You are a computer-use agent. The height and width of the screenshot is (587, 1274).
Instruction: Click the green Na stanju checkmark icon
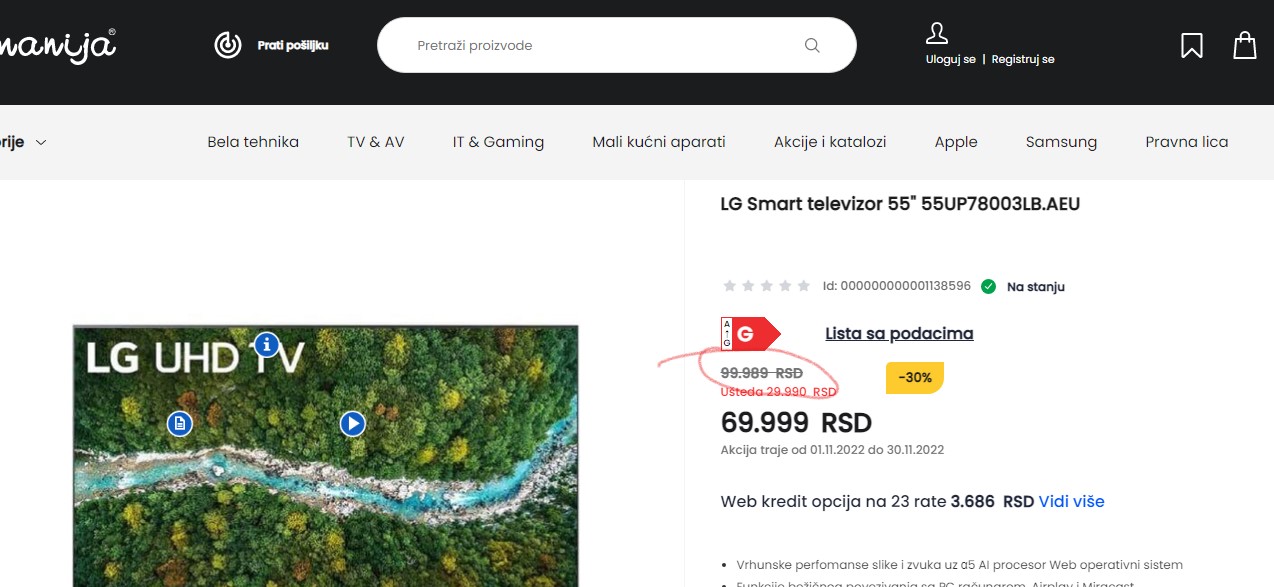(988, 286)
